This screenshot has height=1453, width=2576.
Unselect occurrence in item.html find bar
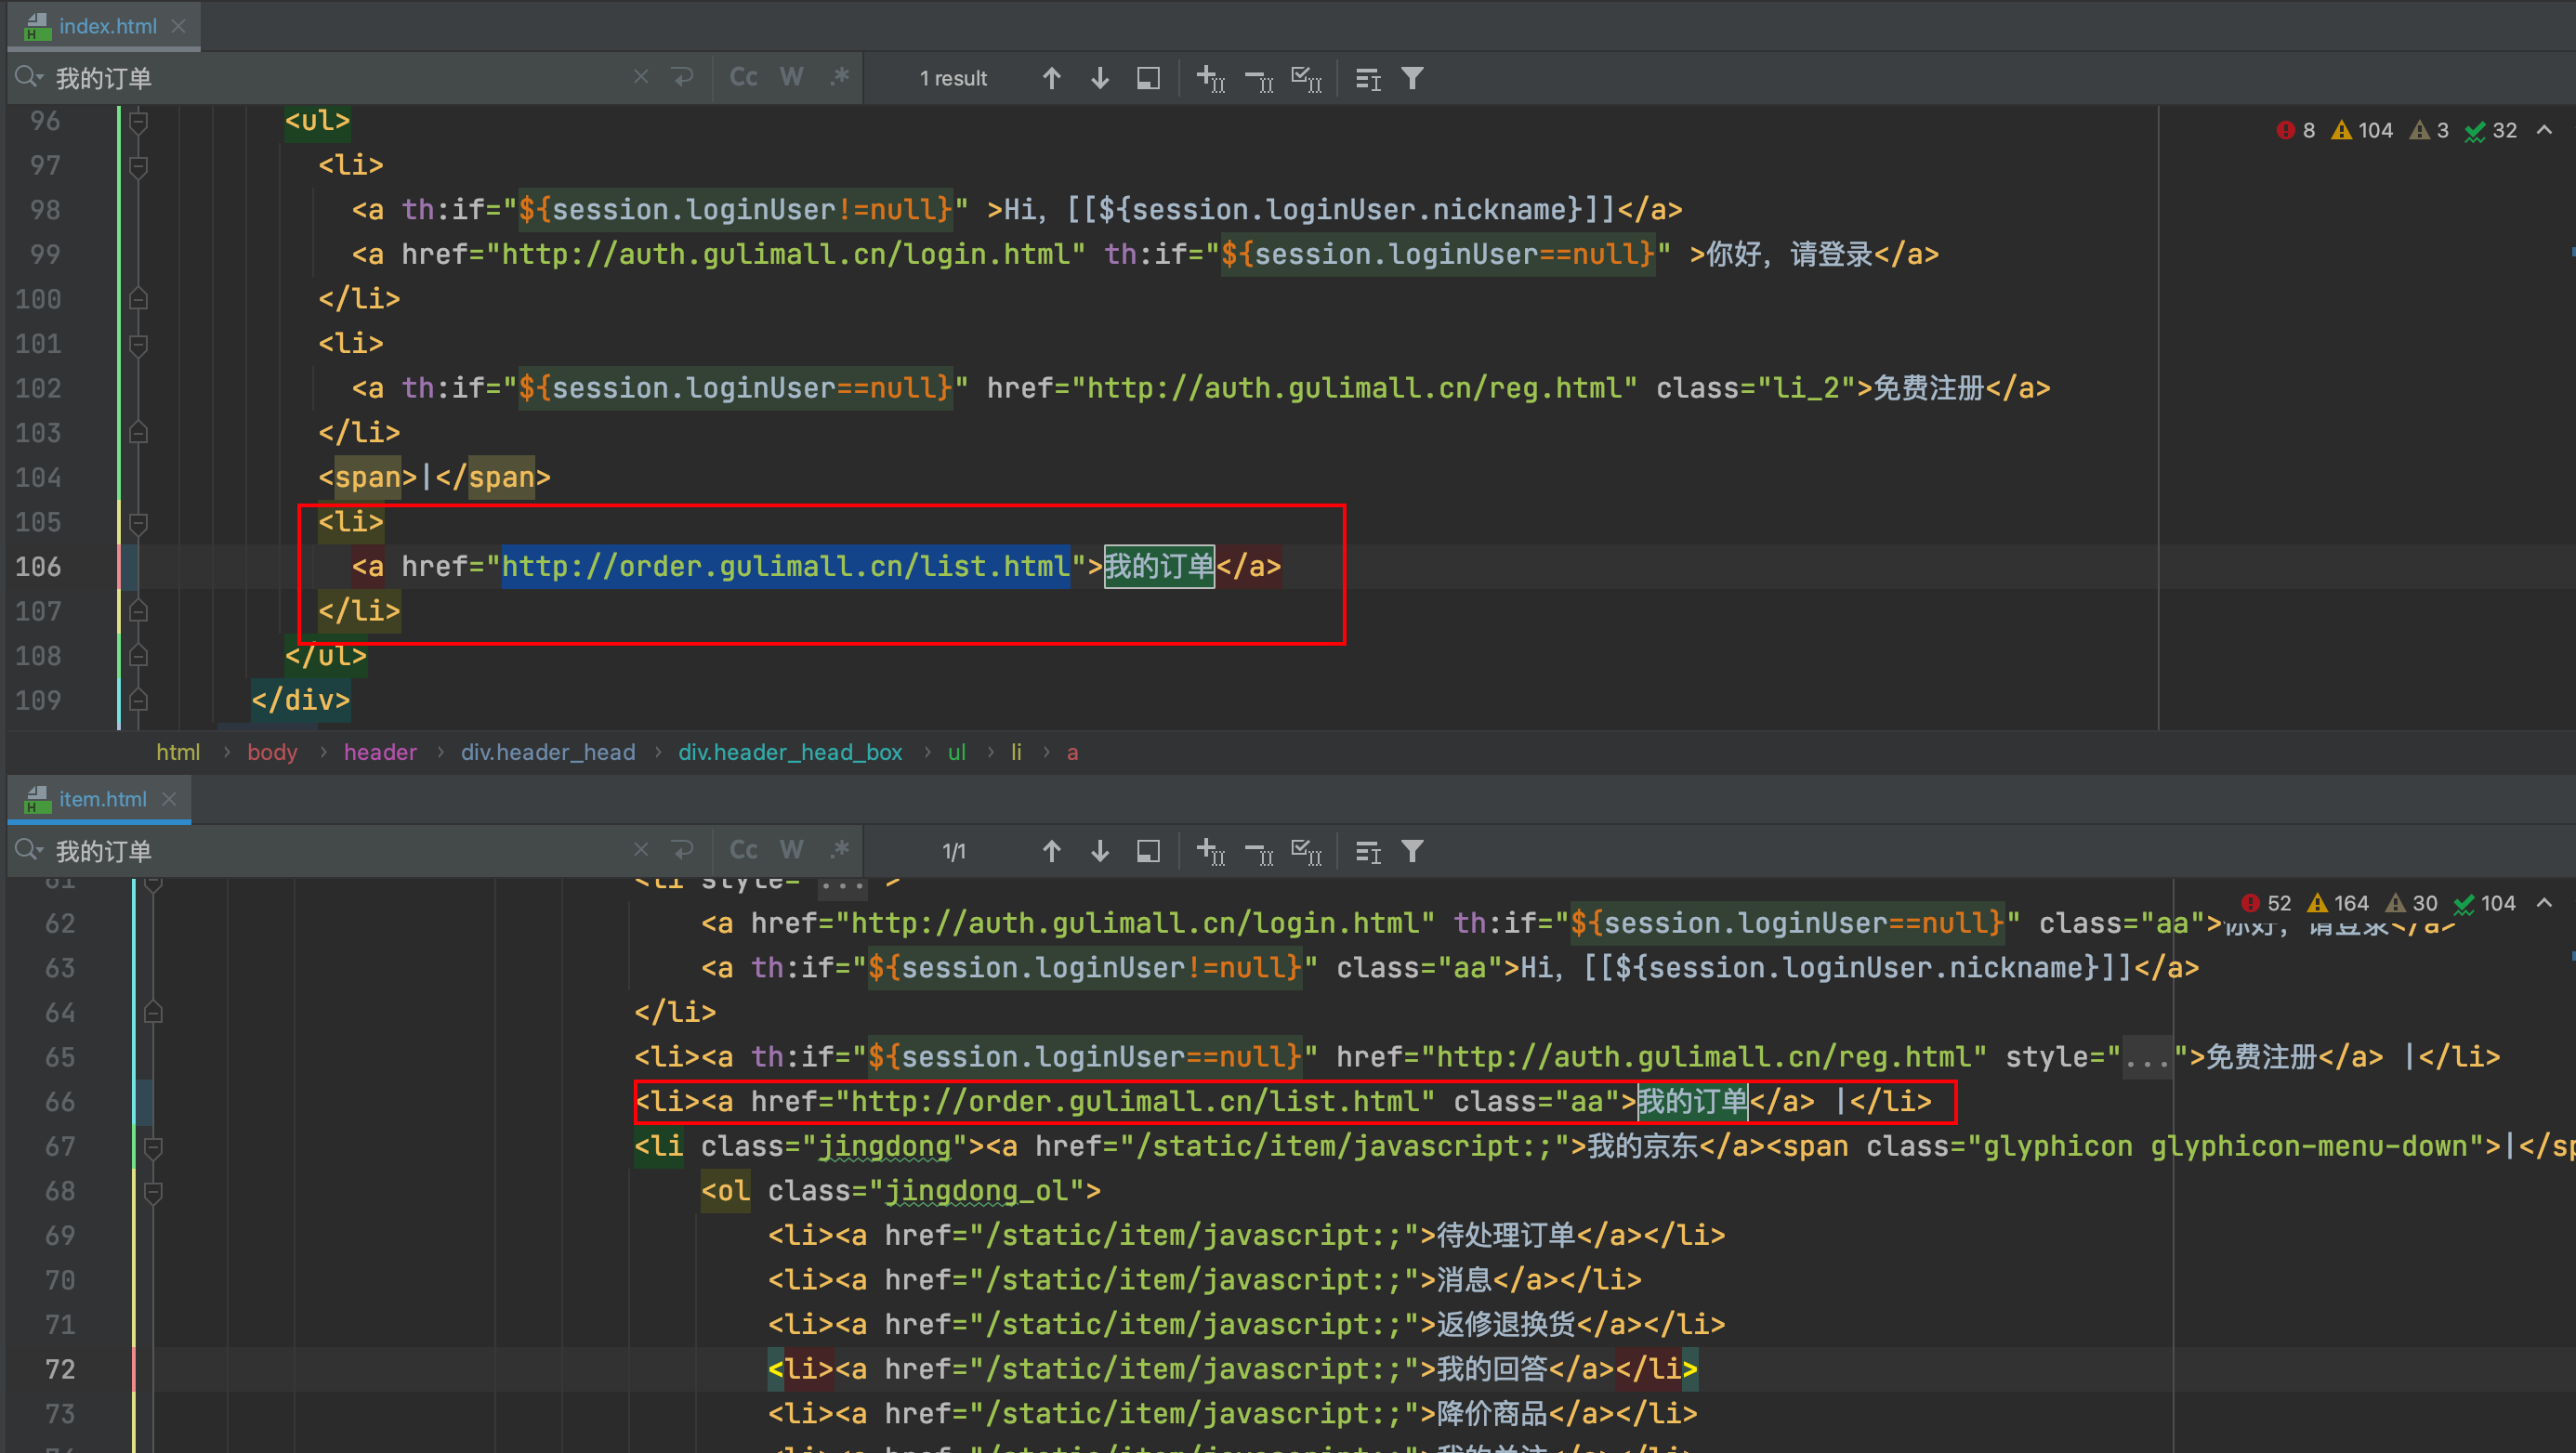1259,851
